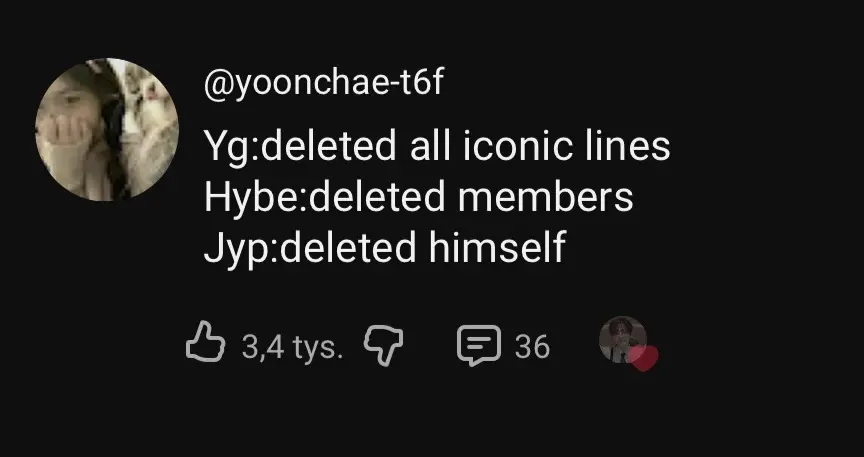Click the creator's small round avatar
This screenshot has width=864, height=457.
click(x=621, y=341)
